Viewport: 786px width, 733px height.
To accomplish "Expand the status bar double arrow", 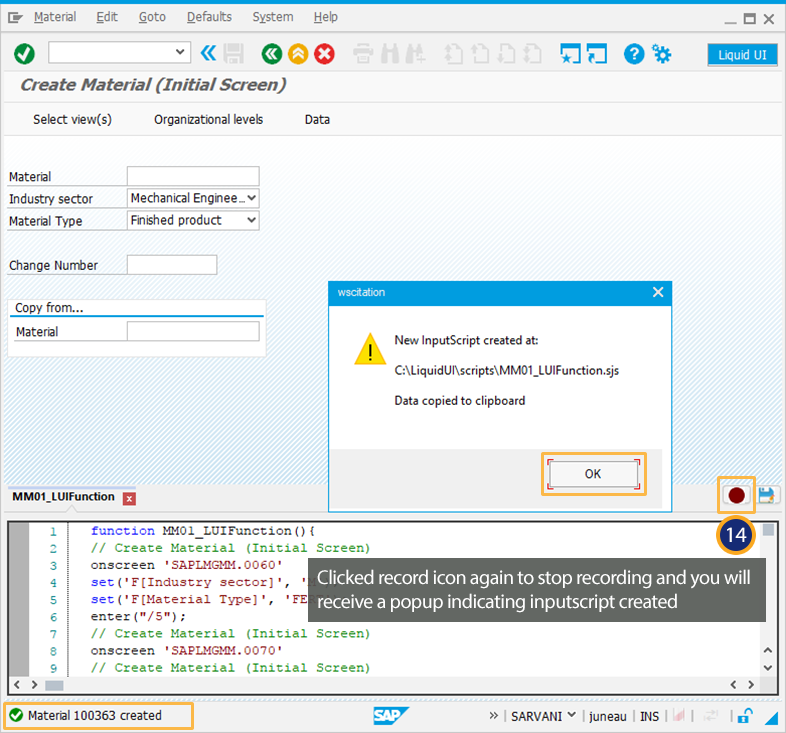I will (494, 715).
